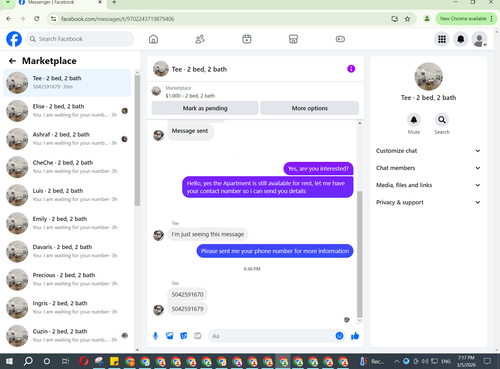Open Davaris - 2 bed, 2 bath chat
This screenshot has height=369, width=500.
tap(67, 251)
